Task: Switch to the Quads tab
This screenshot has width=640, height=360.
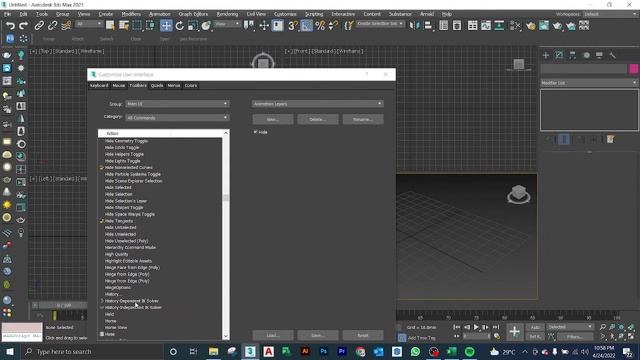Action: click(x=157, y=86)
